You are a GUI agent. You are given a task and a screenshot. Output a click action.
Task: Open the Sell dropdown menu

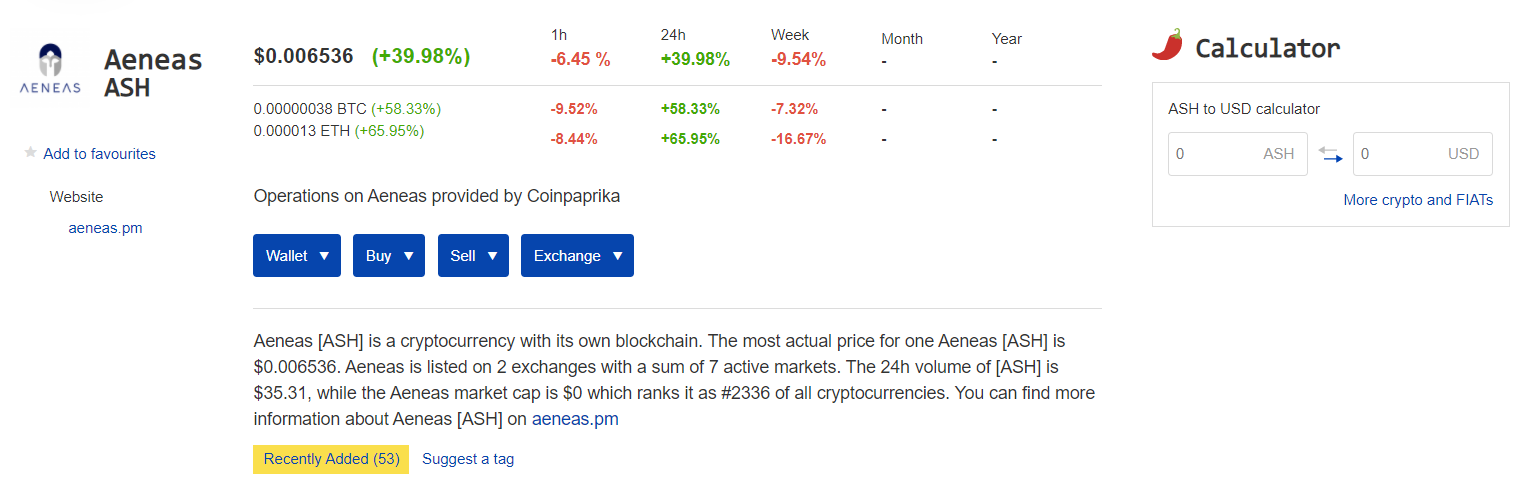(x=473, y=255)
